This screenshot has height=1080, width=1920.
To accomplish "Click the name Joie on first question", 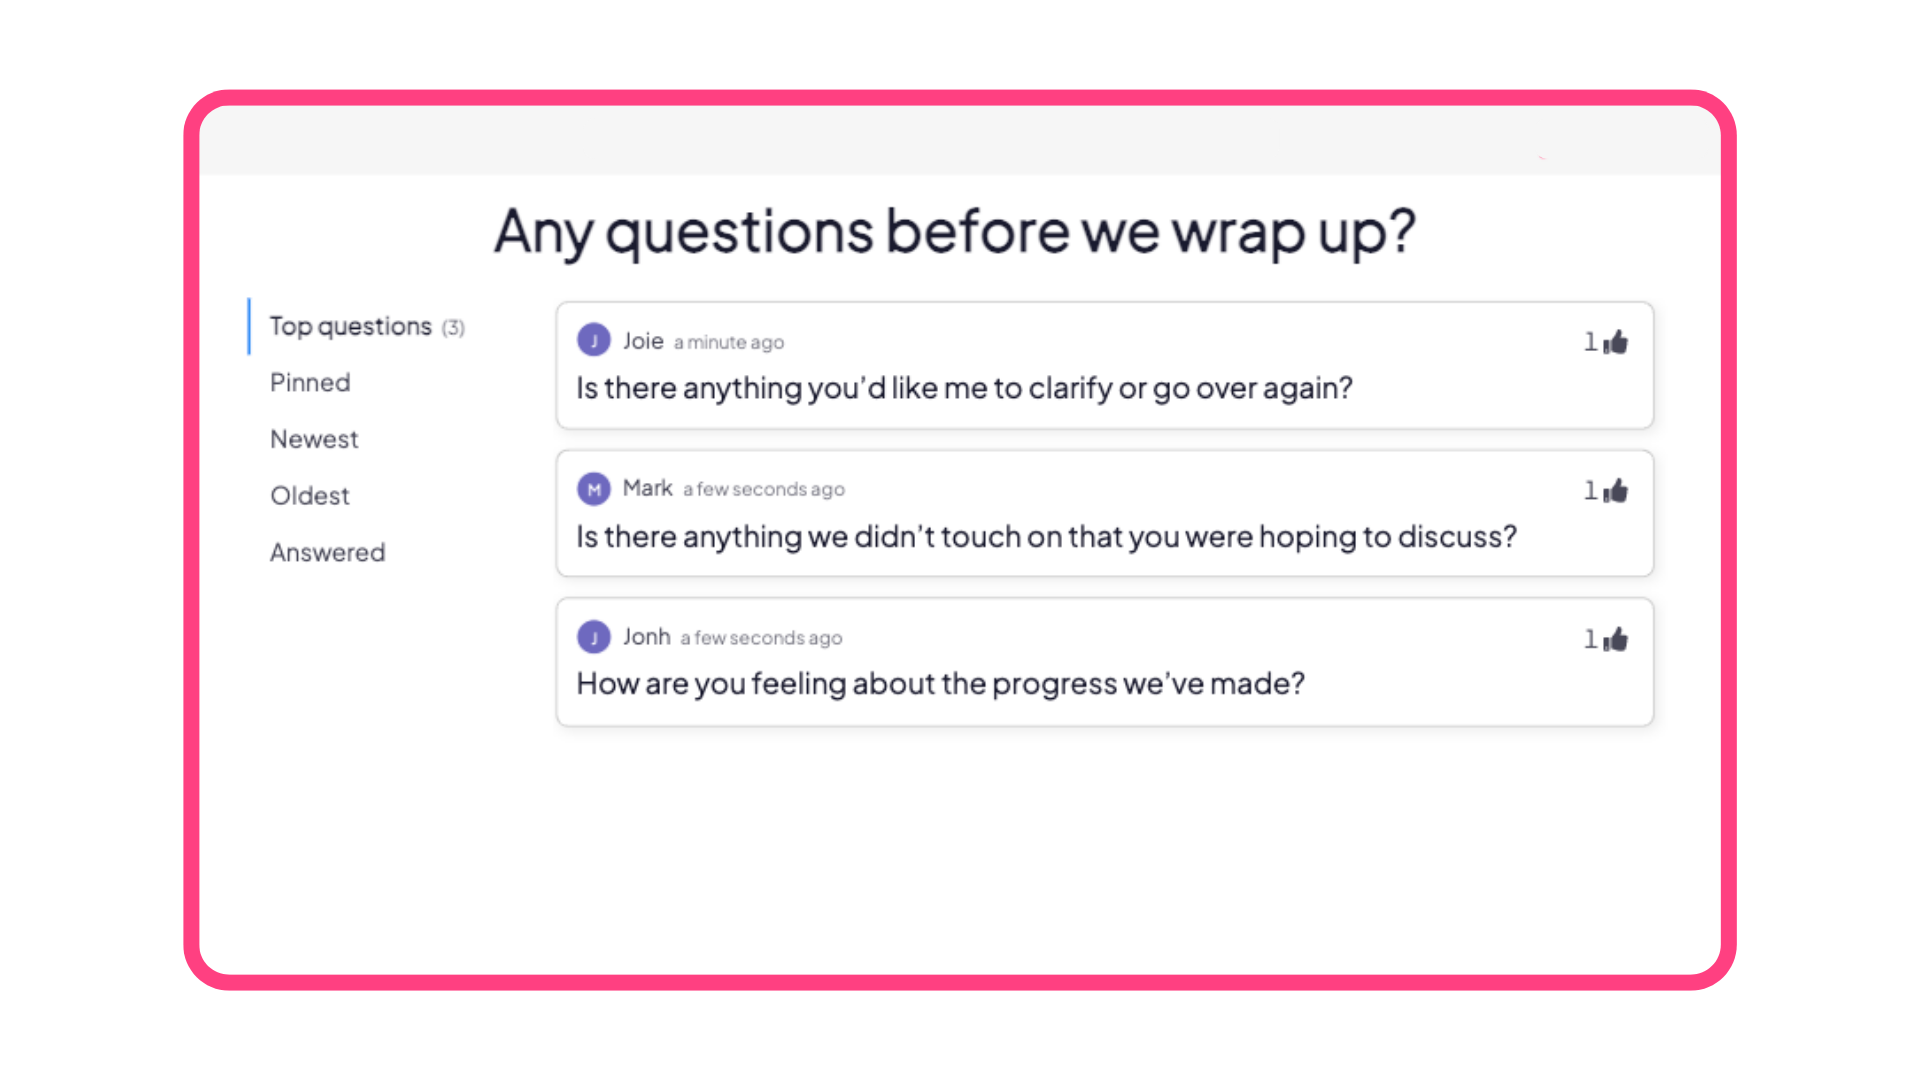I will (643, 341).
